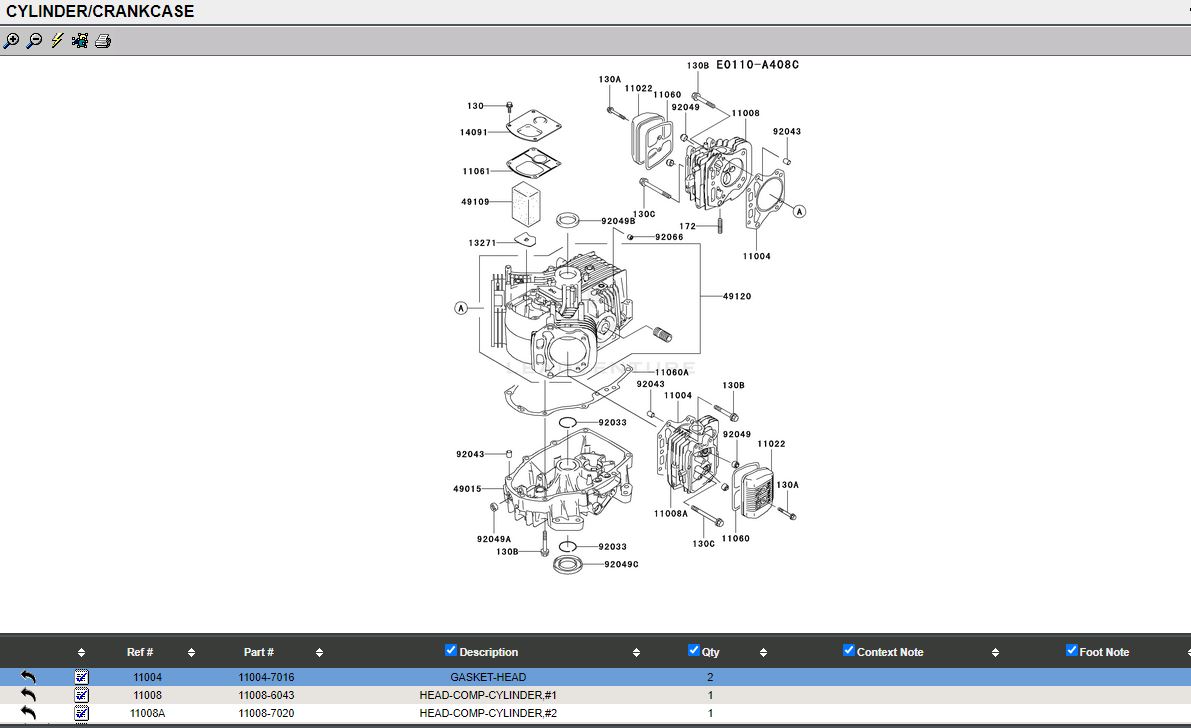Sort using arrows right of Ref #
Image resolution: width=1191 pixels, height=728 pixels.
coord(191,653)
